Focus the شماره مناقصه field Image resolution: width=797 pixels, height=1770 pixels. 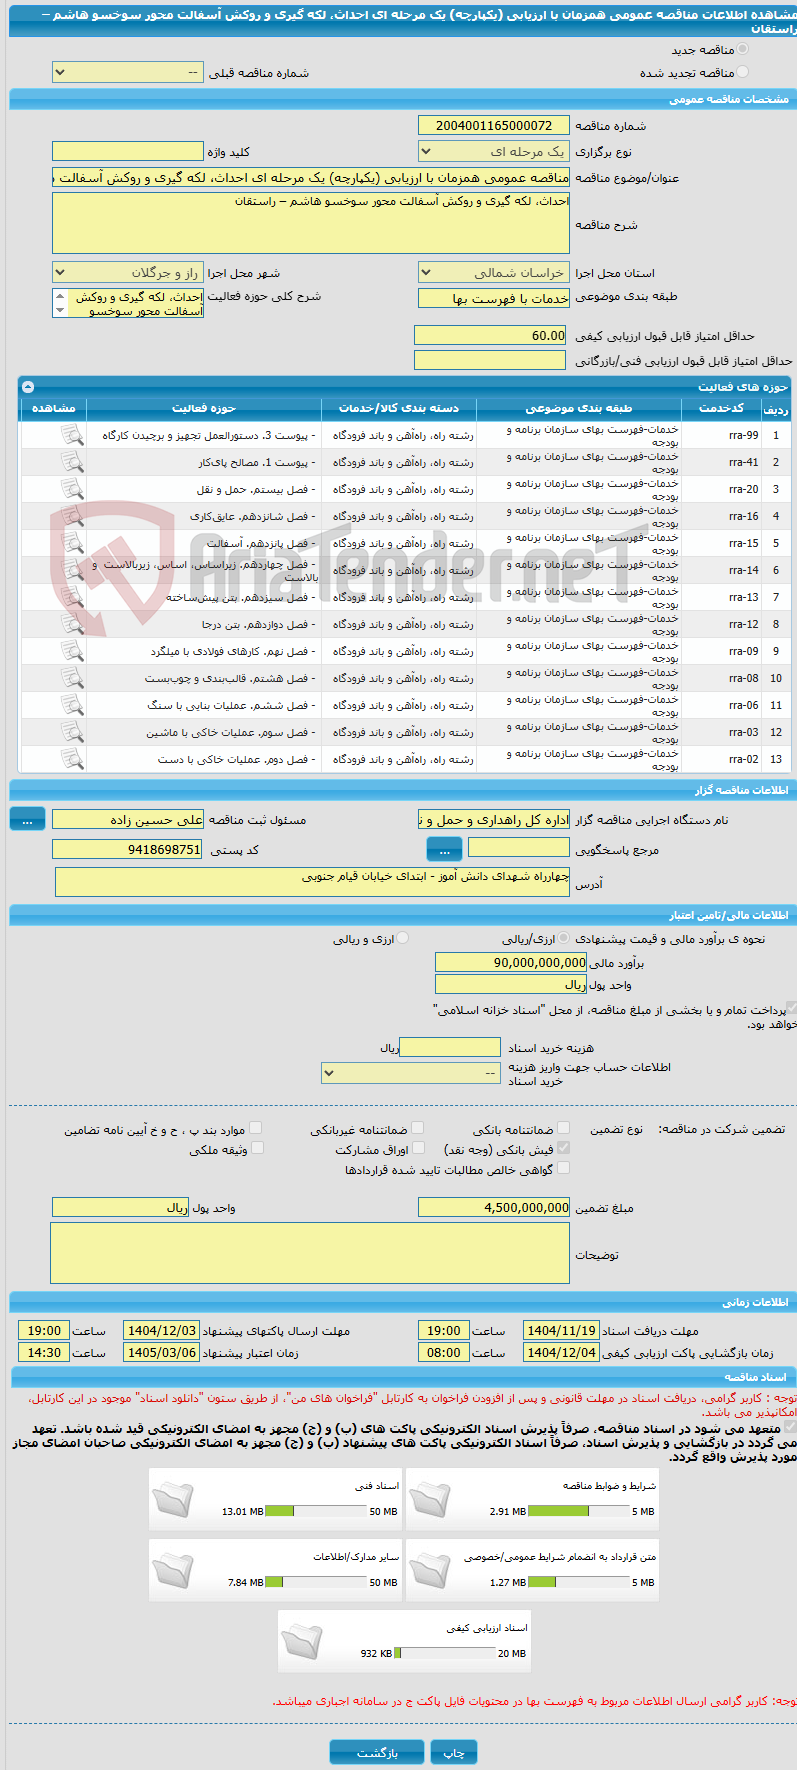click(493, 125)
